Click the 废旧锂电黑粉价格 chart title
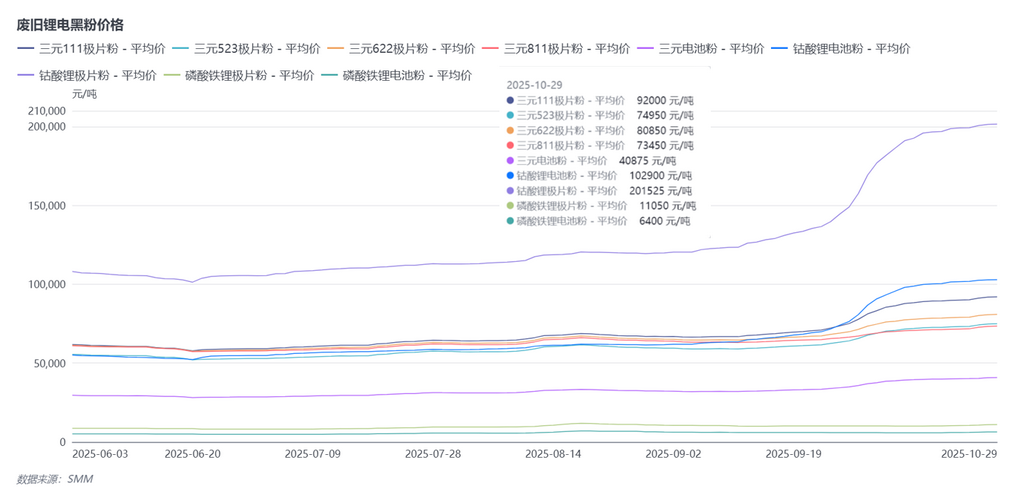Viewport: 1024px width, 499px height. coord(70,24)
